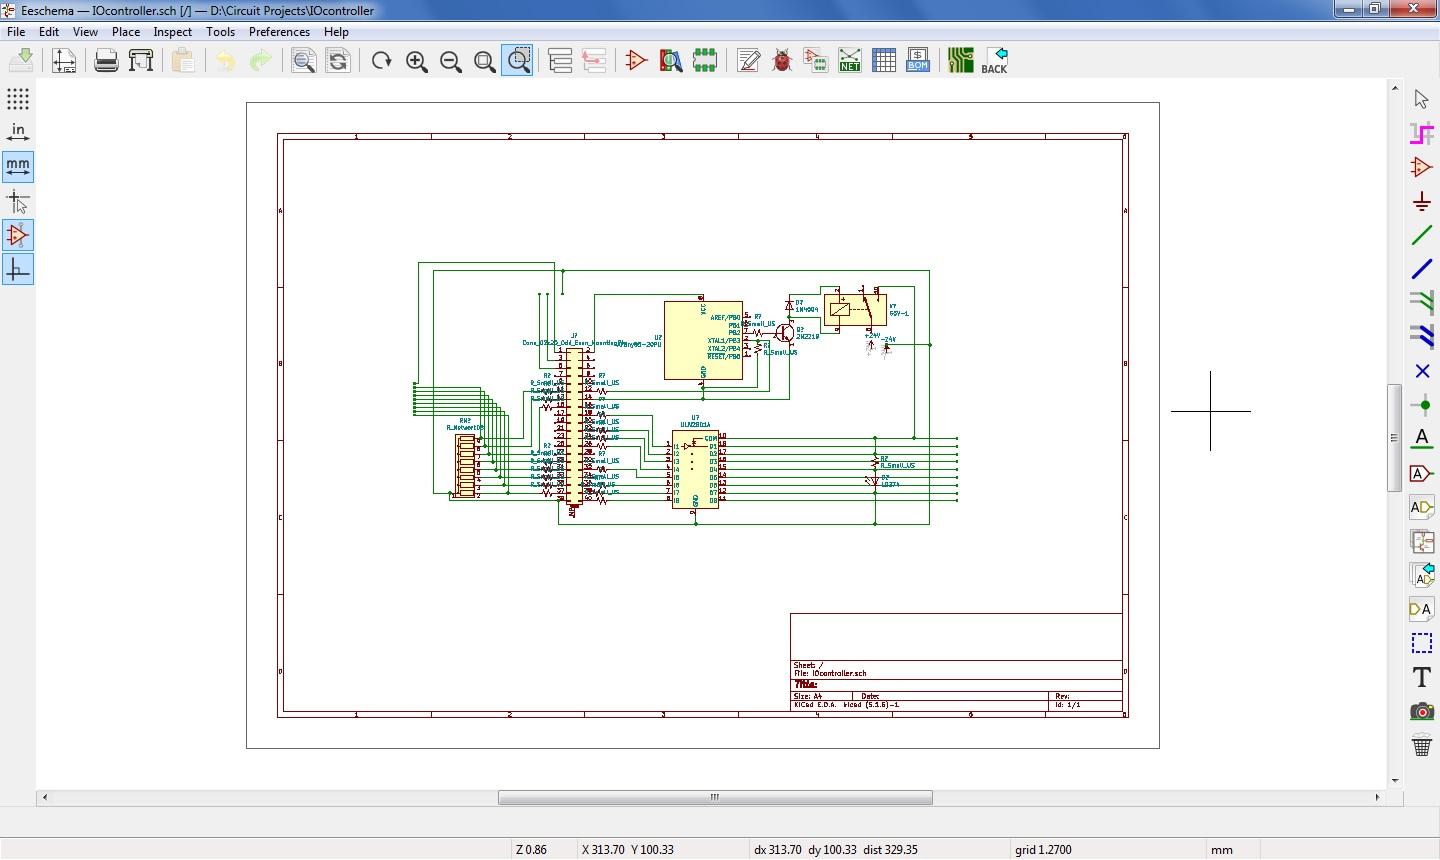Activate Highlight Net tool
Viewport: 1440px width, 860px height.
pos(1421,132)
